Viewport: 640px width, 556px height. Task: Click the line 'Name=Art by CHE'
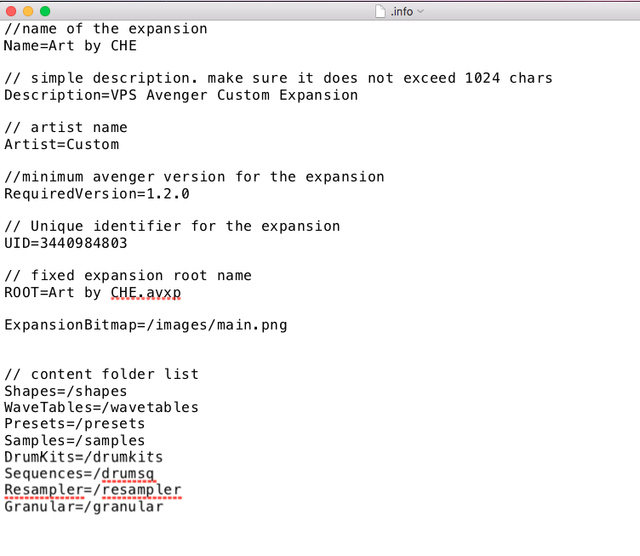[x=70, y=46]
